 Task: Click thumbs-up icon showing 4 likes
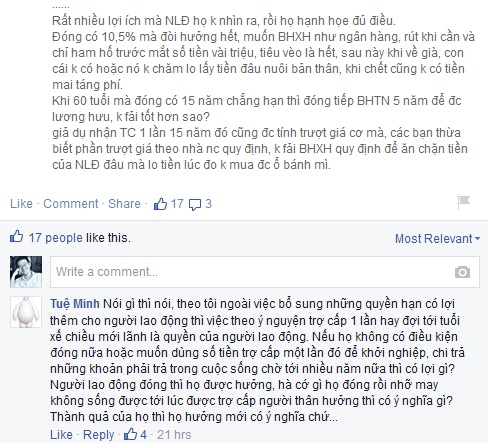click(x=130, y=434)
